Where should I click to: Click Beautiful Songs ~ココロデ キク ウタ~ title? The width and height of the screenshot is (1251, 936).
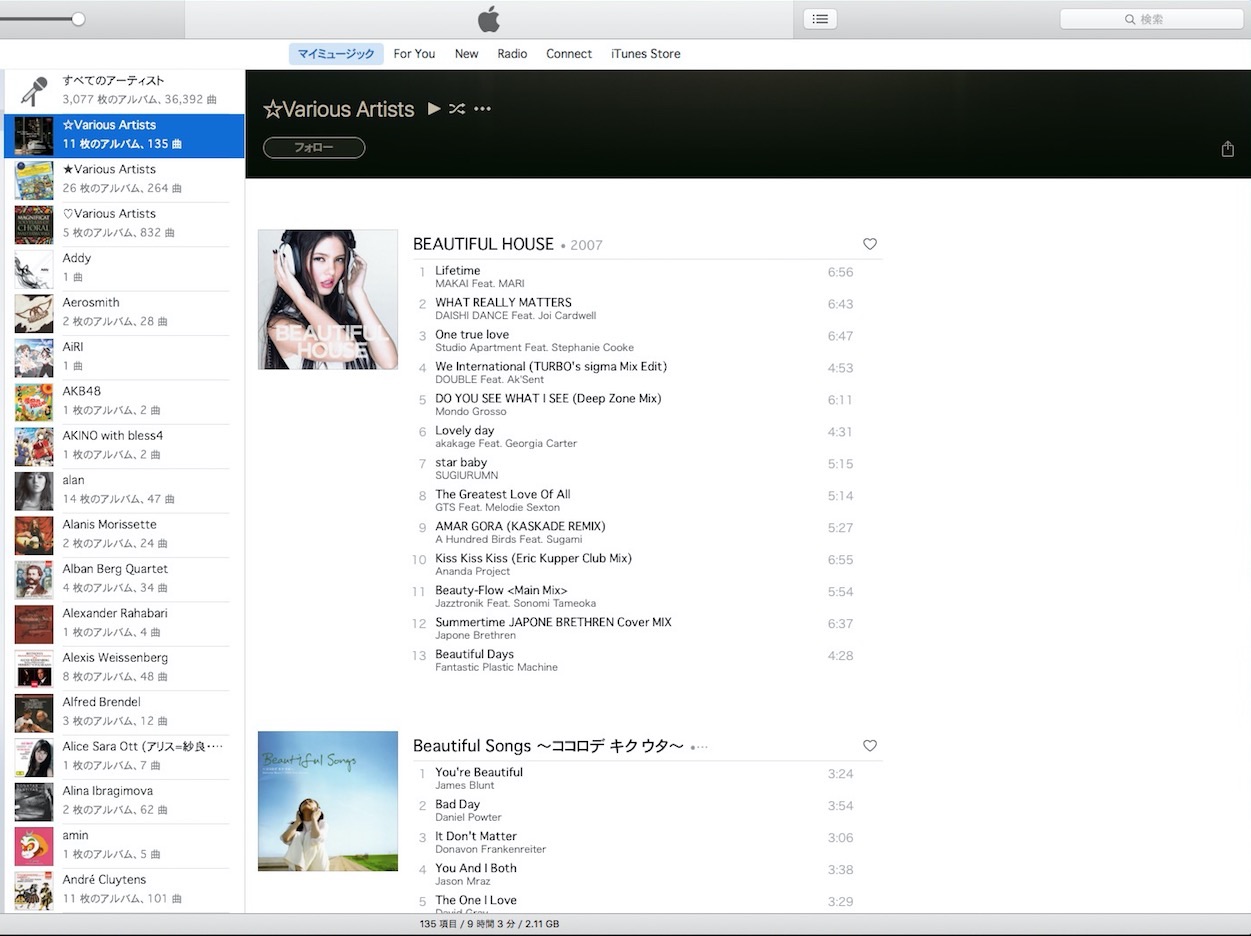pos(548,746)
